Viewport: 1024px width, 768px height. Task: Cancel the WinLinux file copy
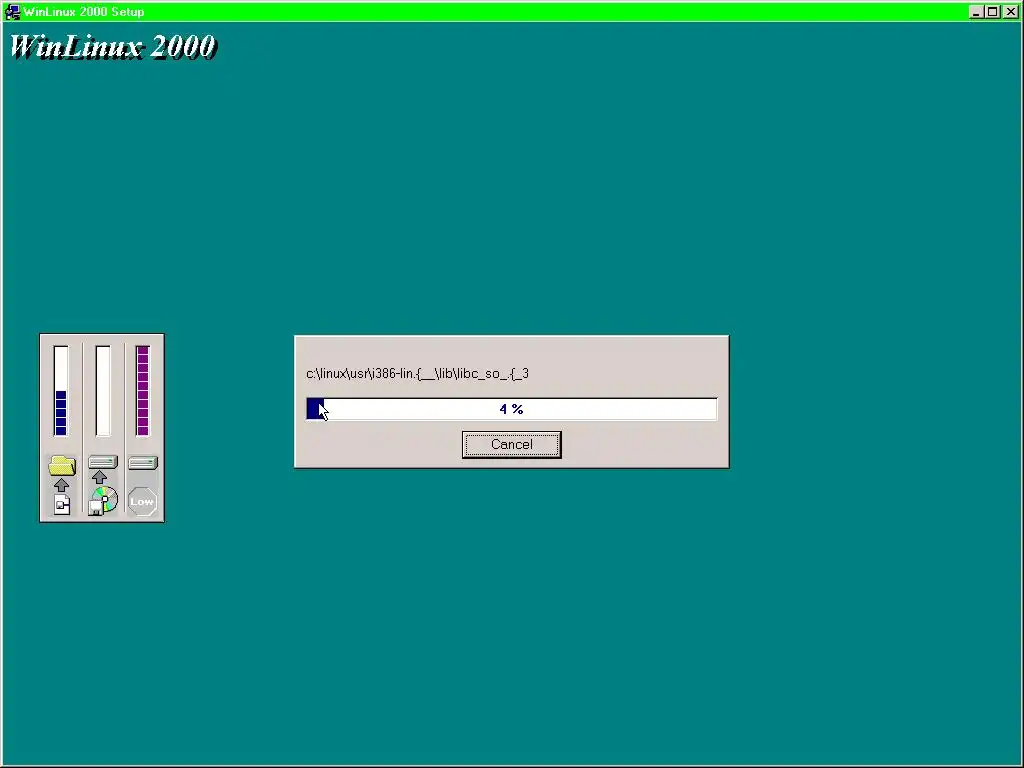(x=511, y=445)
